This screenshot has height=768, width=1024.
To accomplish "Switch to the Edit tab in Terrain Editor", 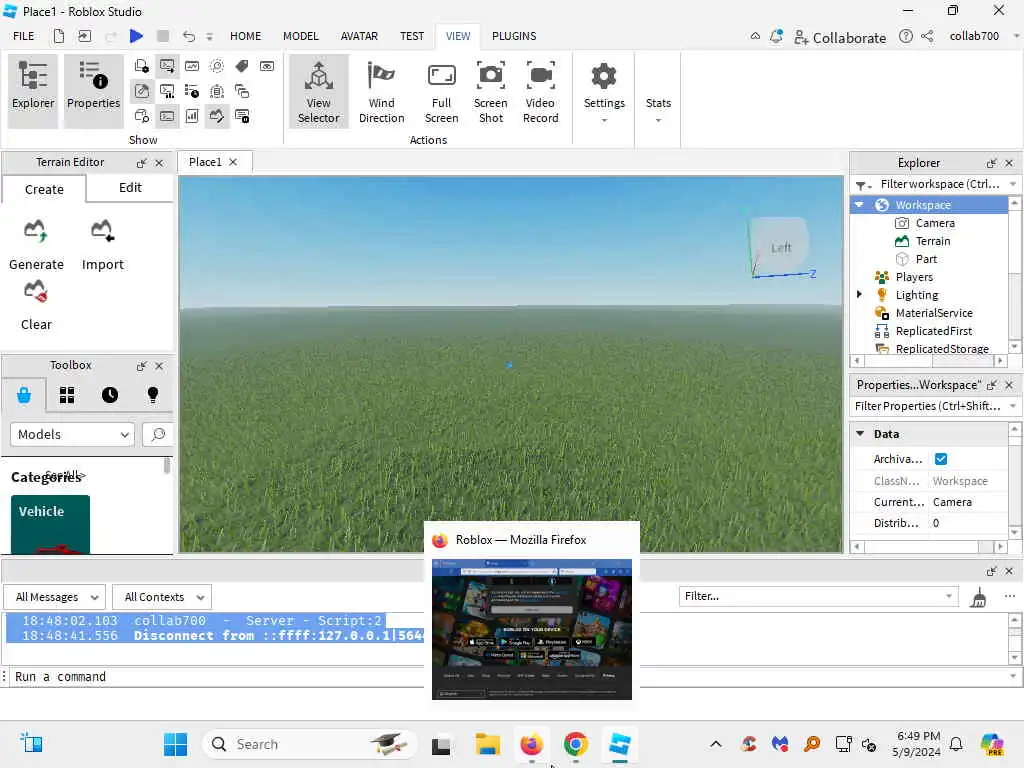I will (x=130, y=188).
